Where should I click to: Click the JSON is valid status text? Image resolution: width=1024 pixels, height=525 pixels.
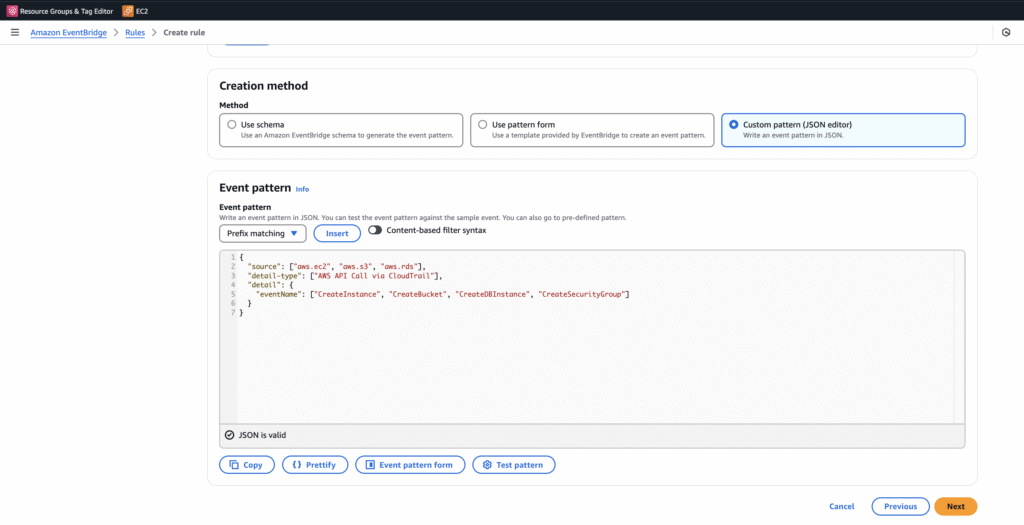[x=263, y=435]
